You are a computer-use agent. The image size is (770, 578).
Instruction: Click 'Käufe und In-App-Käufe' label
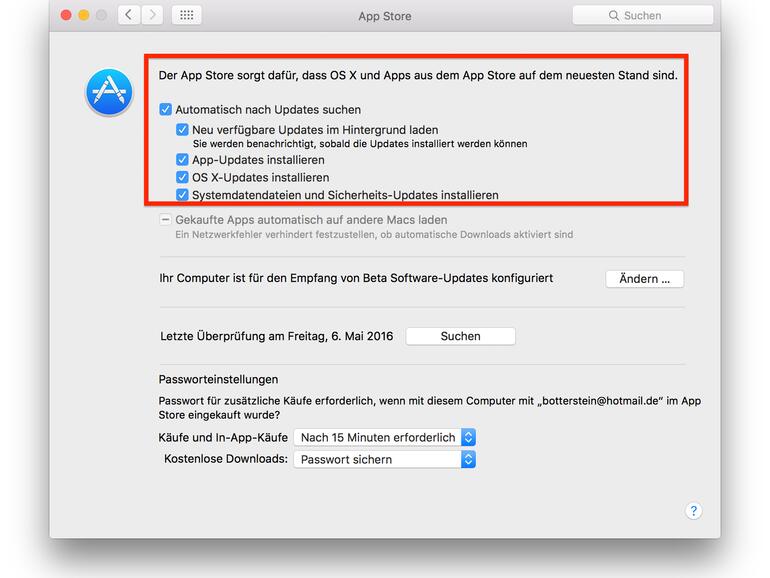(x=223, y=438)
